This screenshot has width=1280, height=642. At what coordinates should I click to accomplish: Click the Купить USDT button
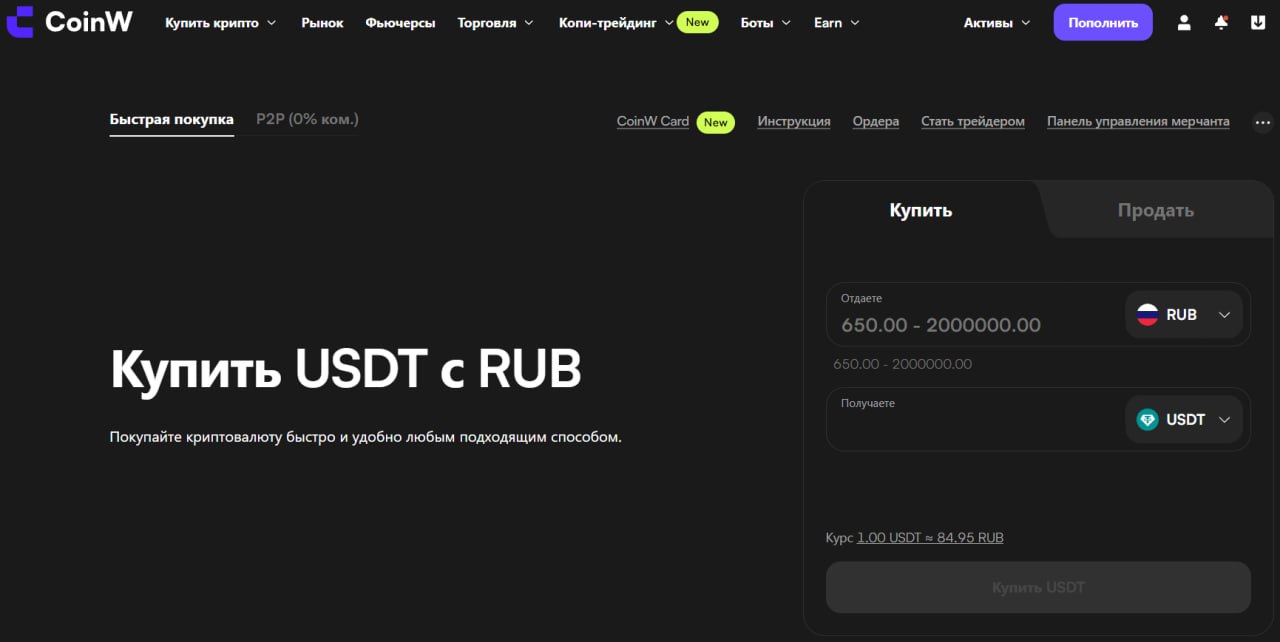[1038, 587]
